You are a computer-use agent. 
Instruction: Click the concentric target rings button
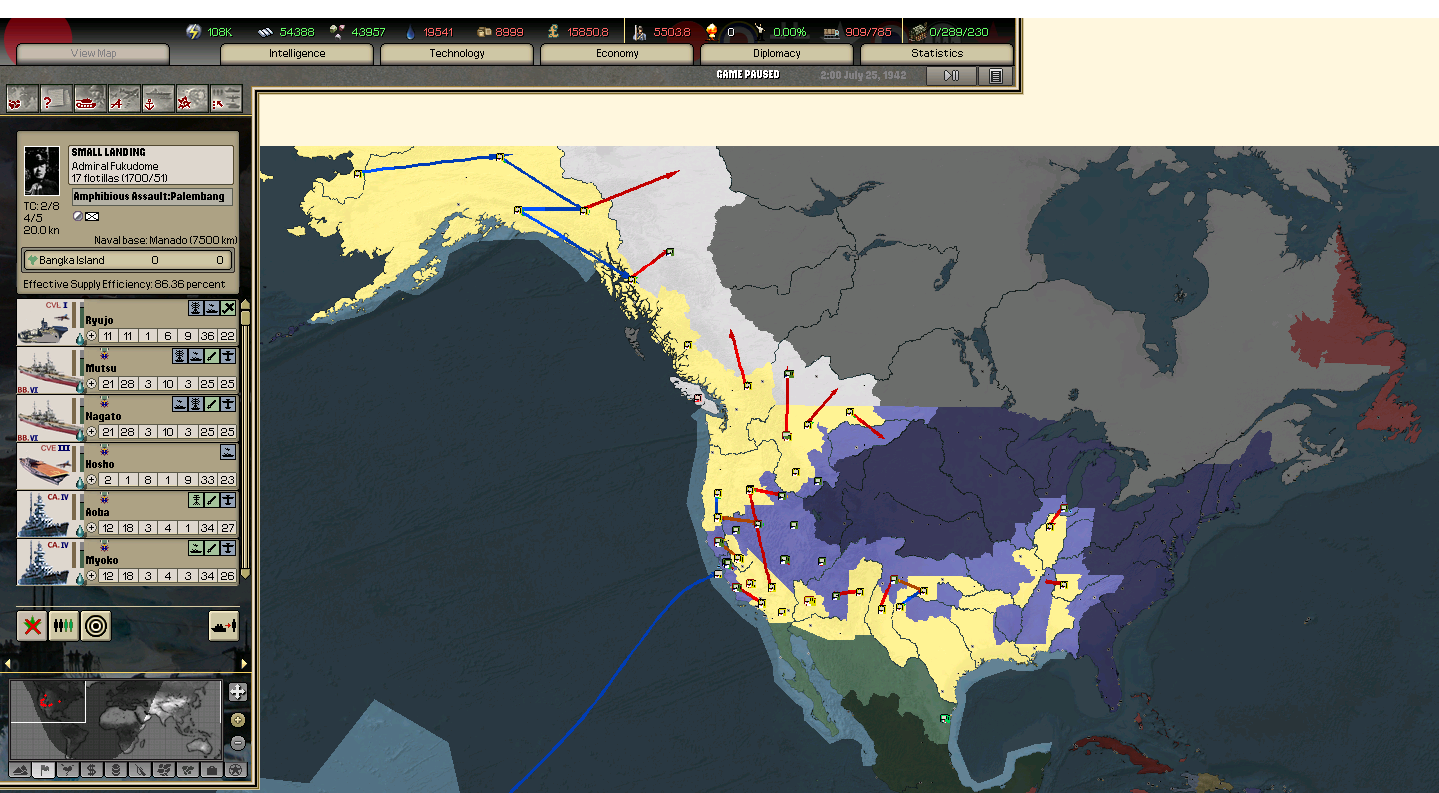point(95,626)
